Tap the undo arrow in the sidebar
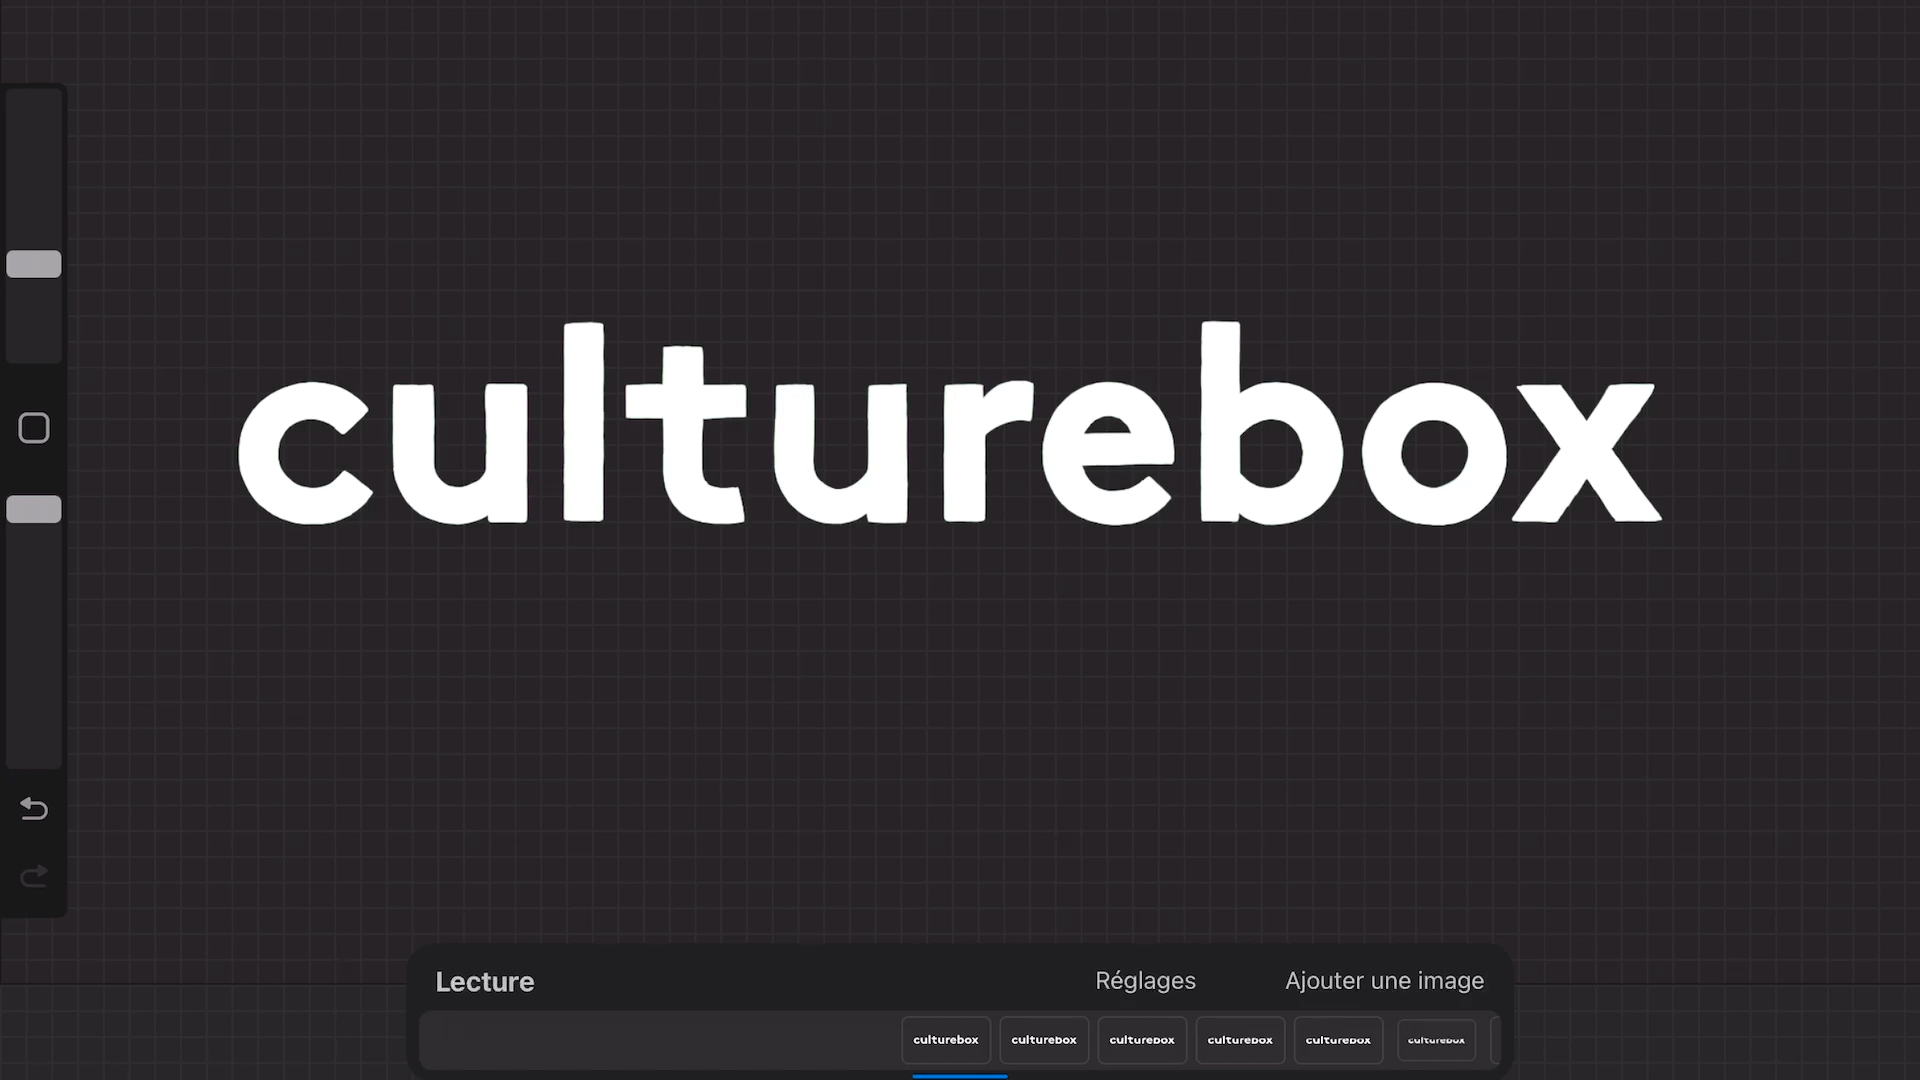Screen dimensions: 1920x1080 (x=34, y=808)
